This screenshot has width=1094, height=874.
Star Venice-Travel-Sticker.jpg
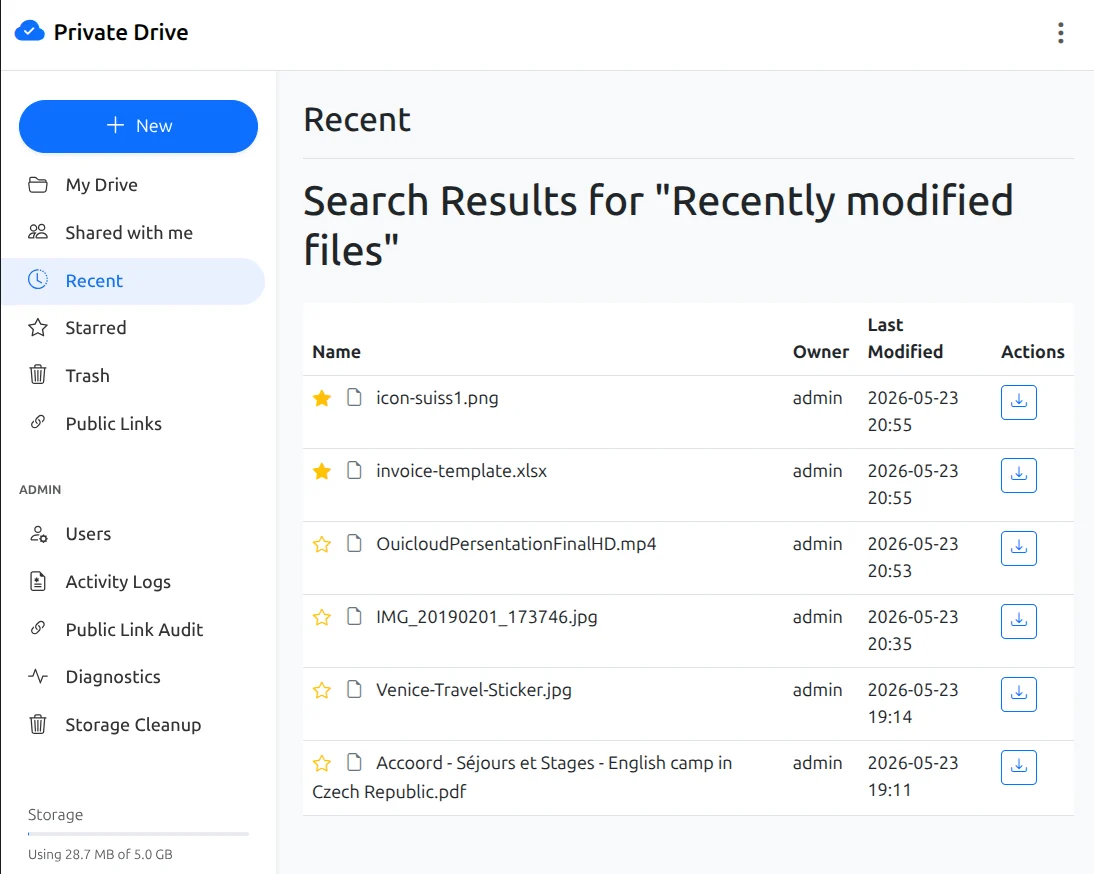[x=322, y=691]
